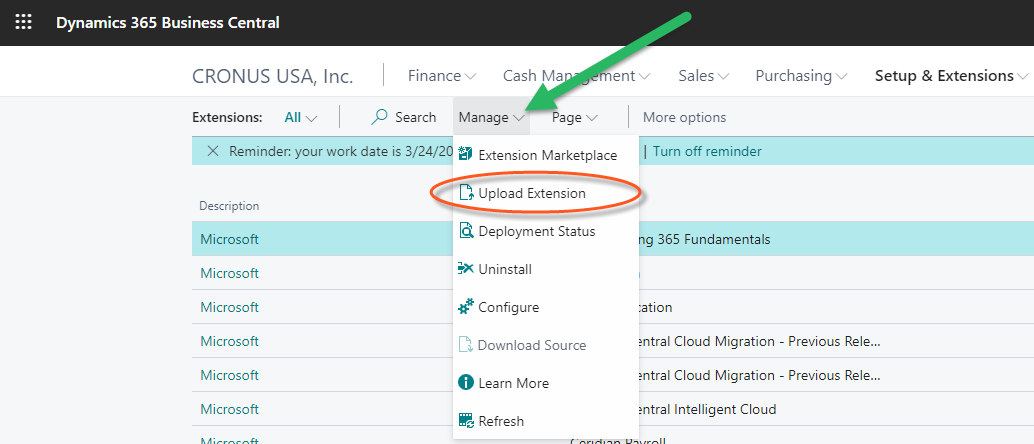Click the Learn More info icon
1034x444 pixels.
(465, 383)
